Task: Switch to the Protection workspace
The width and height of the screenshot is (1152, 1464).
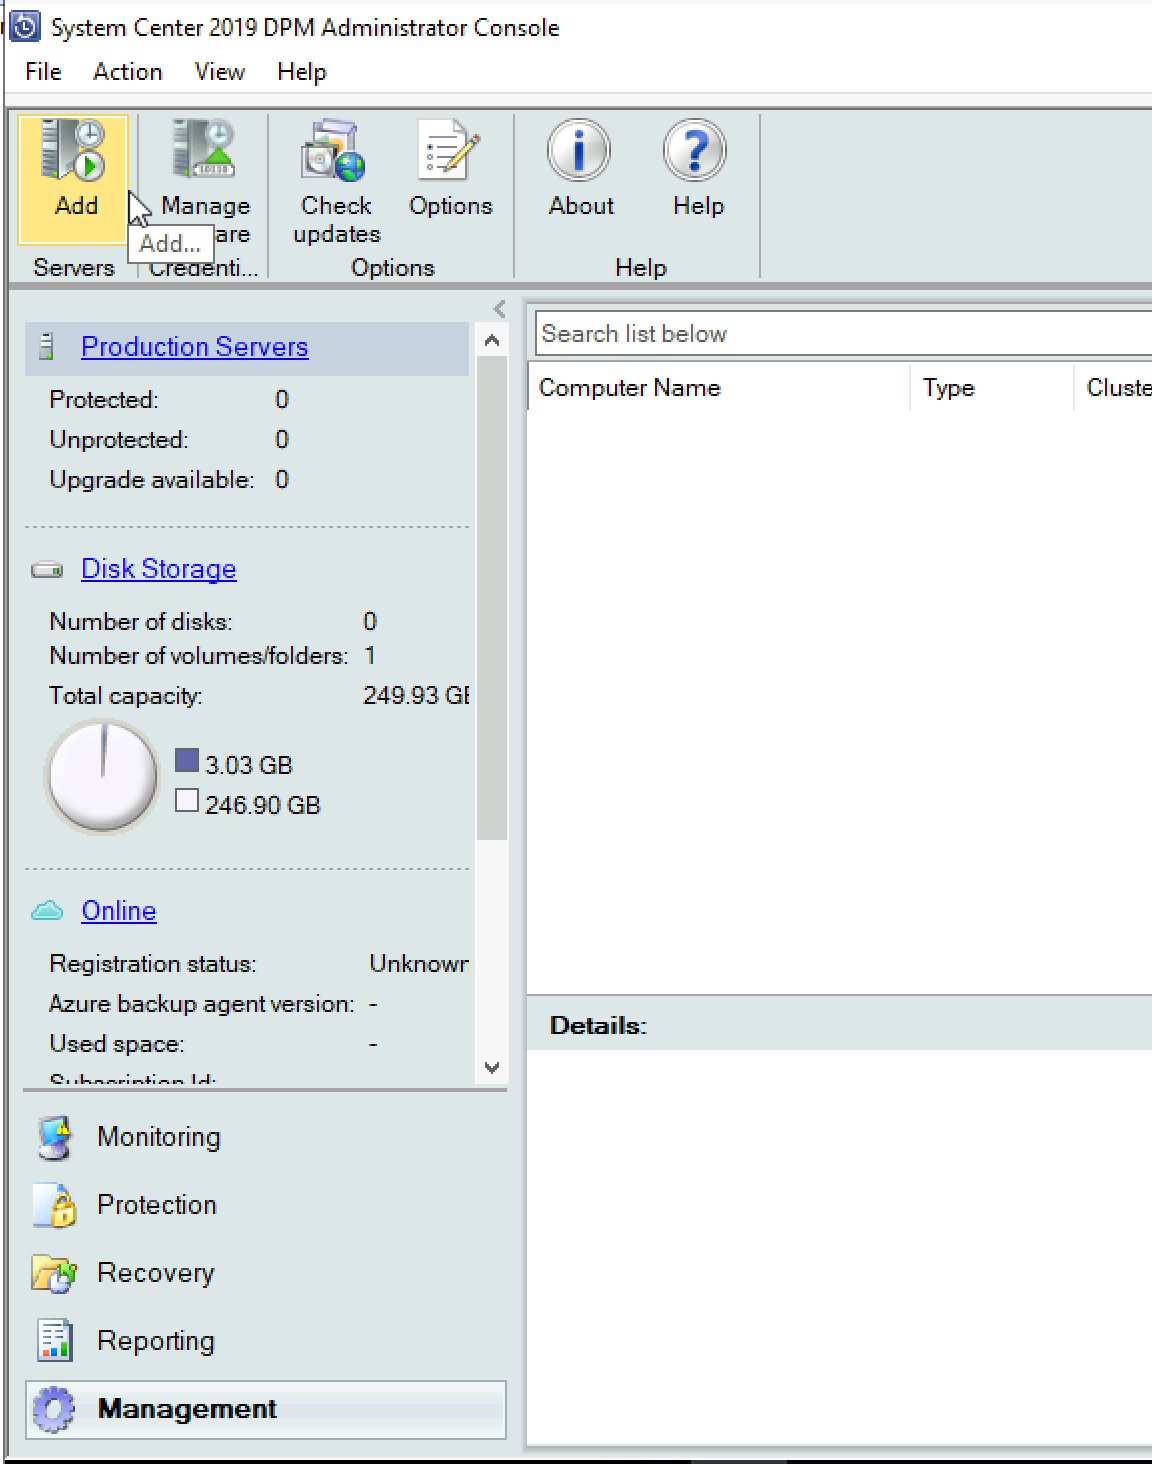Action: pyautogui.click(x=157, y=1205)
